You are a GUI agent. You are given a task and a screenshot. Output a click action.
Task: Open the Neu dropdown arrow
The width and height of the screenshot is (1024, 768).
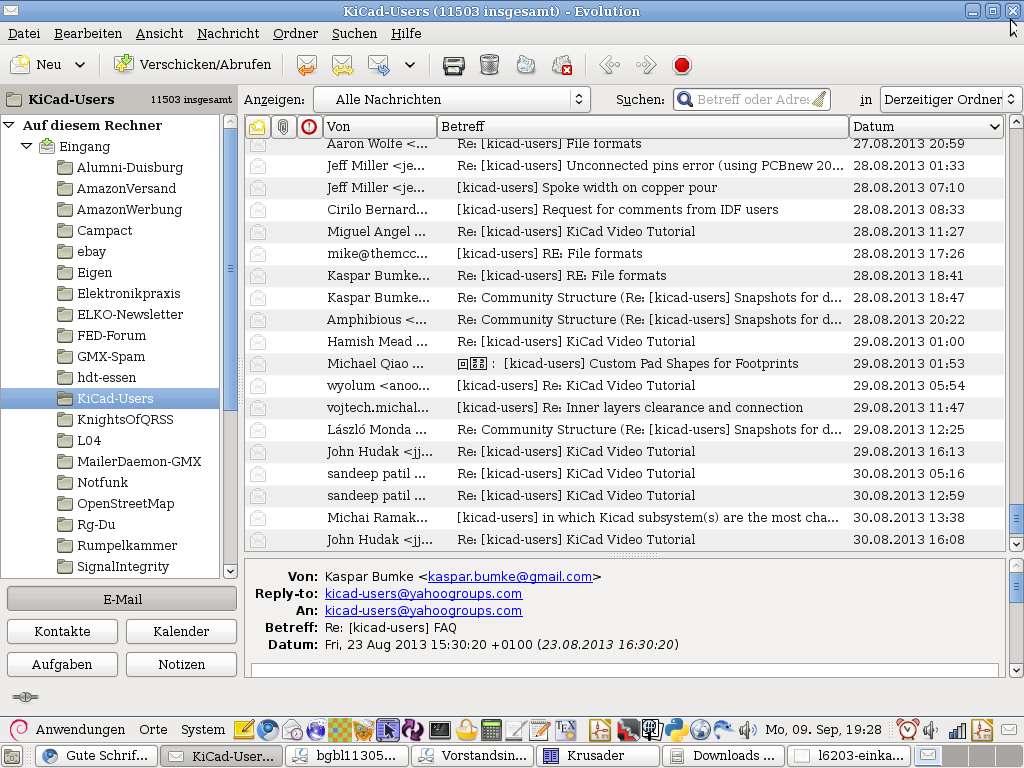[x=80, y=65]
